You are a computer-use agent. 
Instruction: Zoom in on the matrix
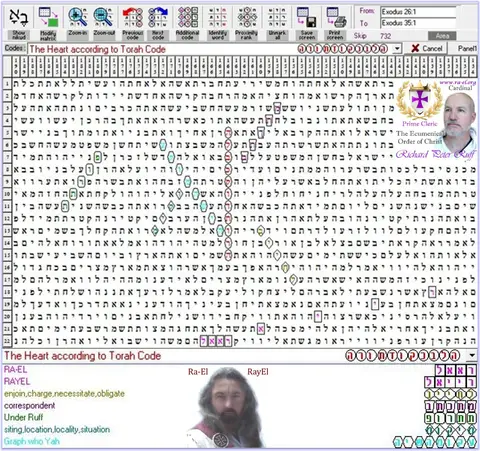(x=77, y=22)
